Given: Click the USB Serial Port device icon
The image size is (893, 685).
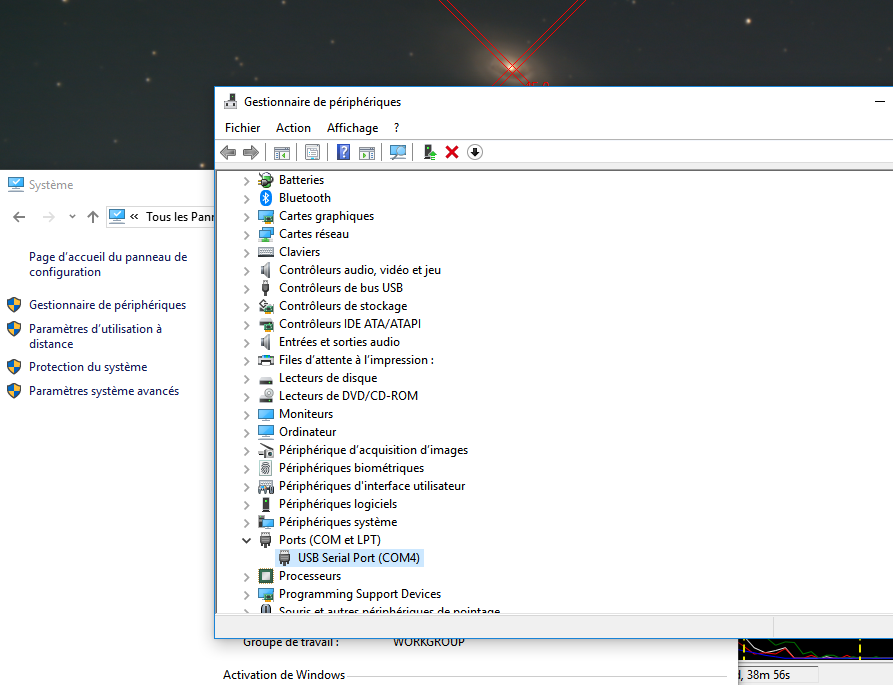Looking at the screenshot, I should point(285,558).
